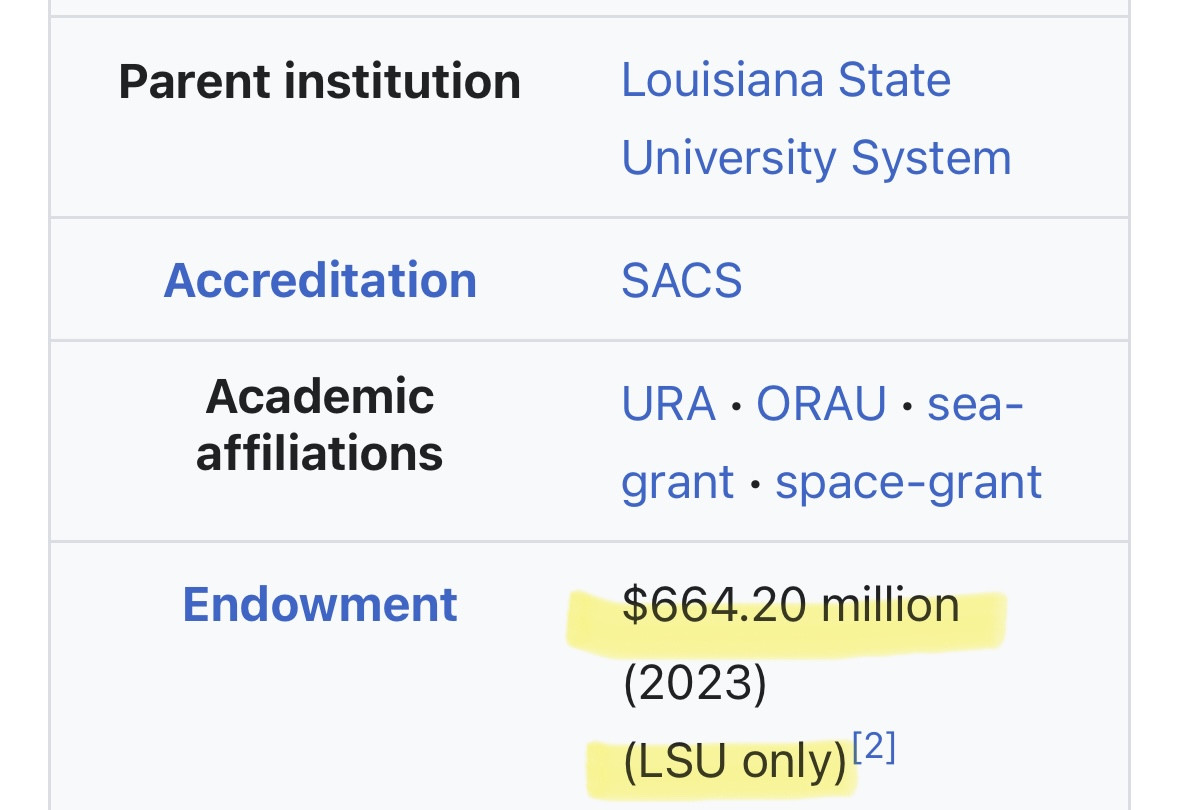
Task: Click the (2023) endowment year text
Action: click(694, 684)
